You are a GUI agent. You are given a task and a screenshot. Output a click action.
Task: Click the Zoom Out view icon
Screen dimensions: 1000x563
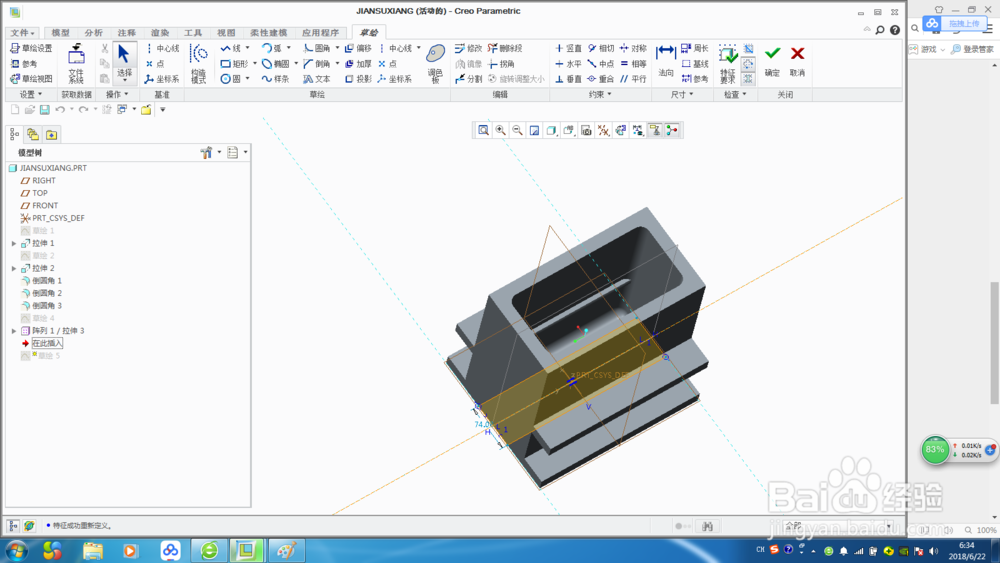tap(518, 131)
